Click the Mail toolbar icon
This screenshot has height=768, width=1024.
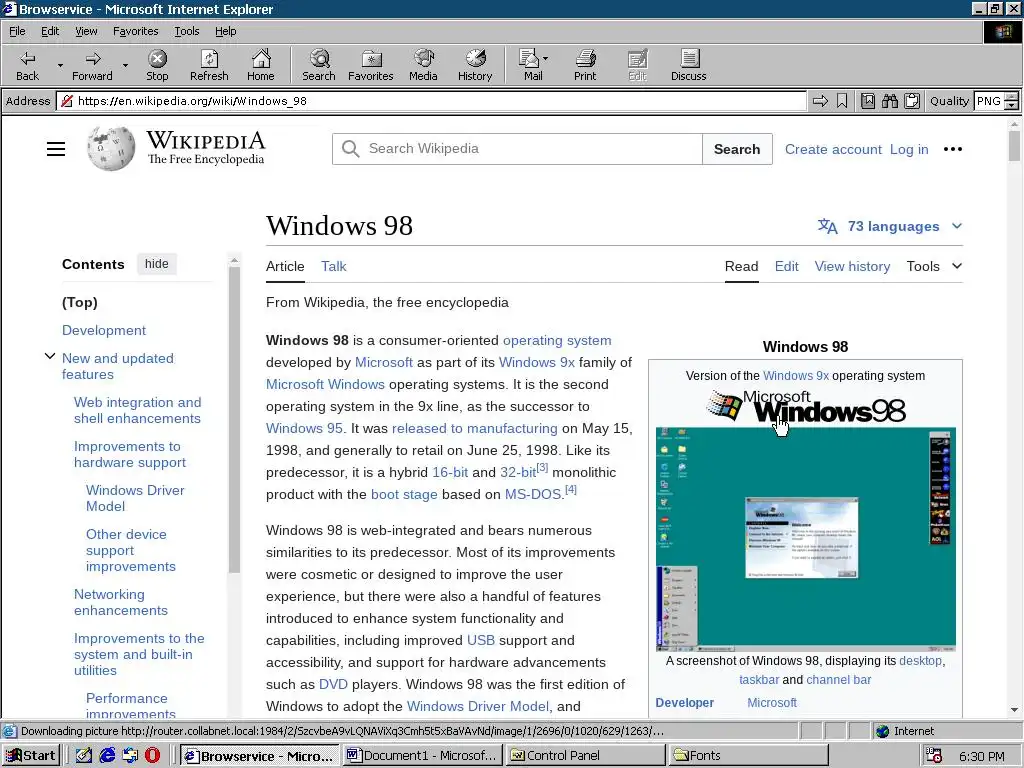532,65
